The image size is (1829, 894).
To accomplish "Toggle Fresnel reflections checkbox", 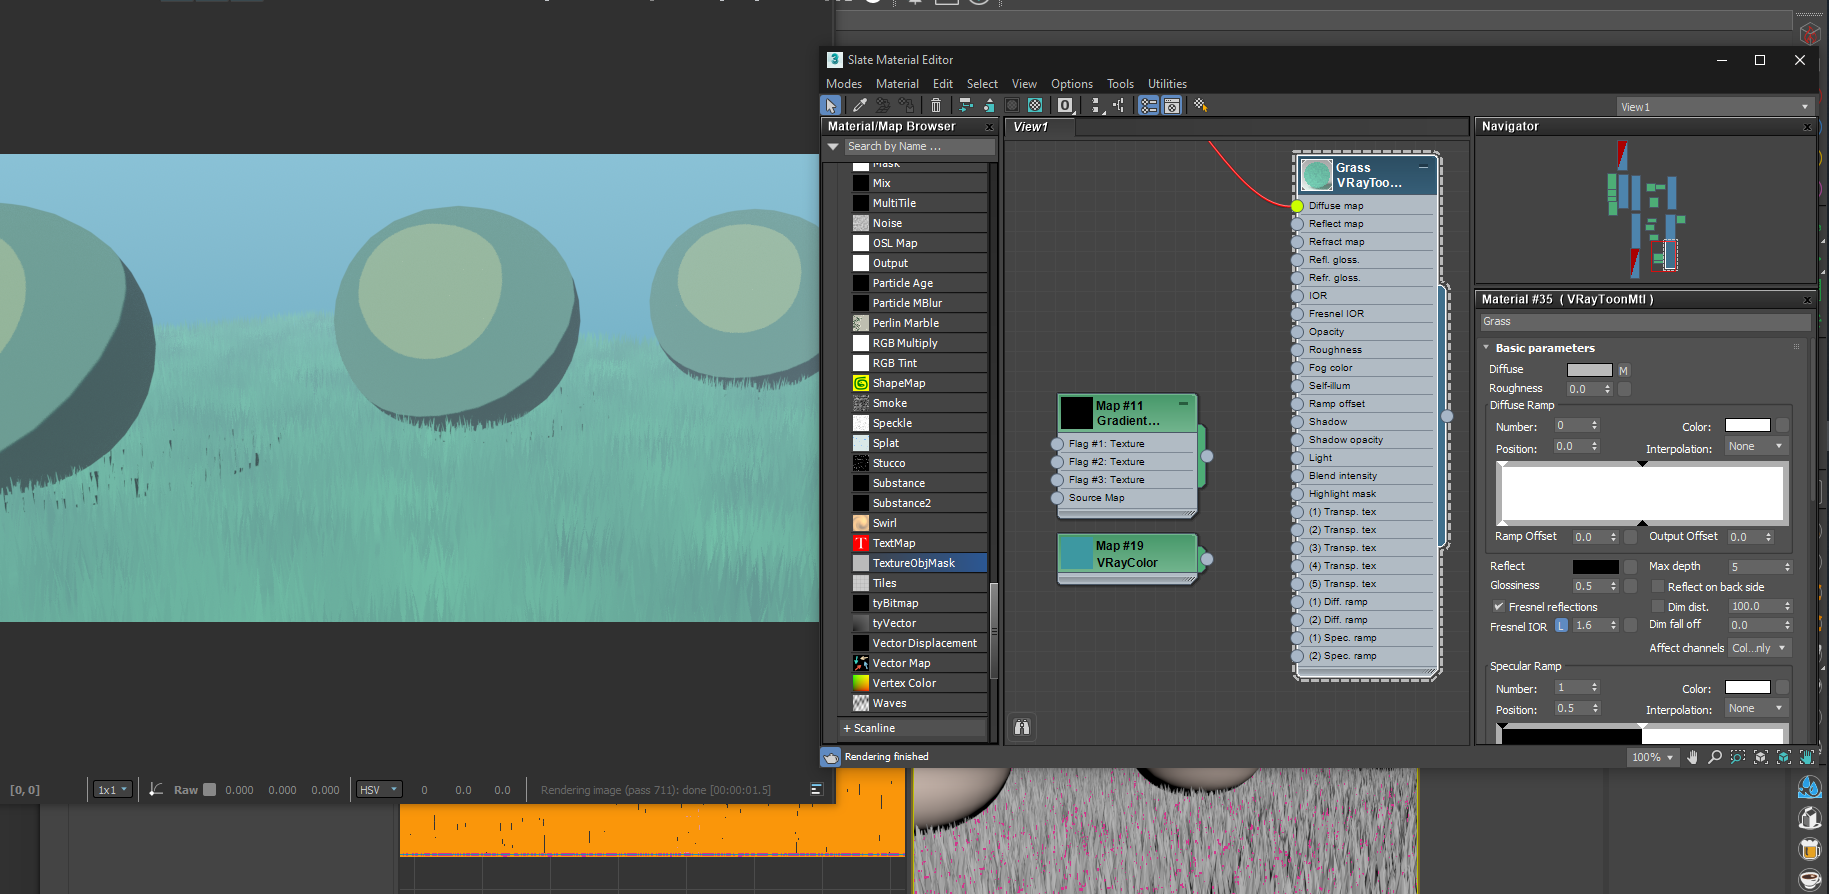I will coord(1499,606).
